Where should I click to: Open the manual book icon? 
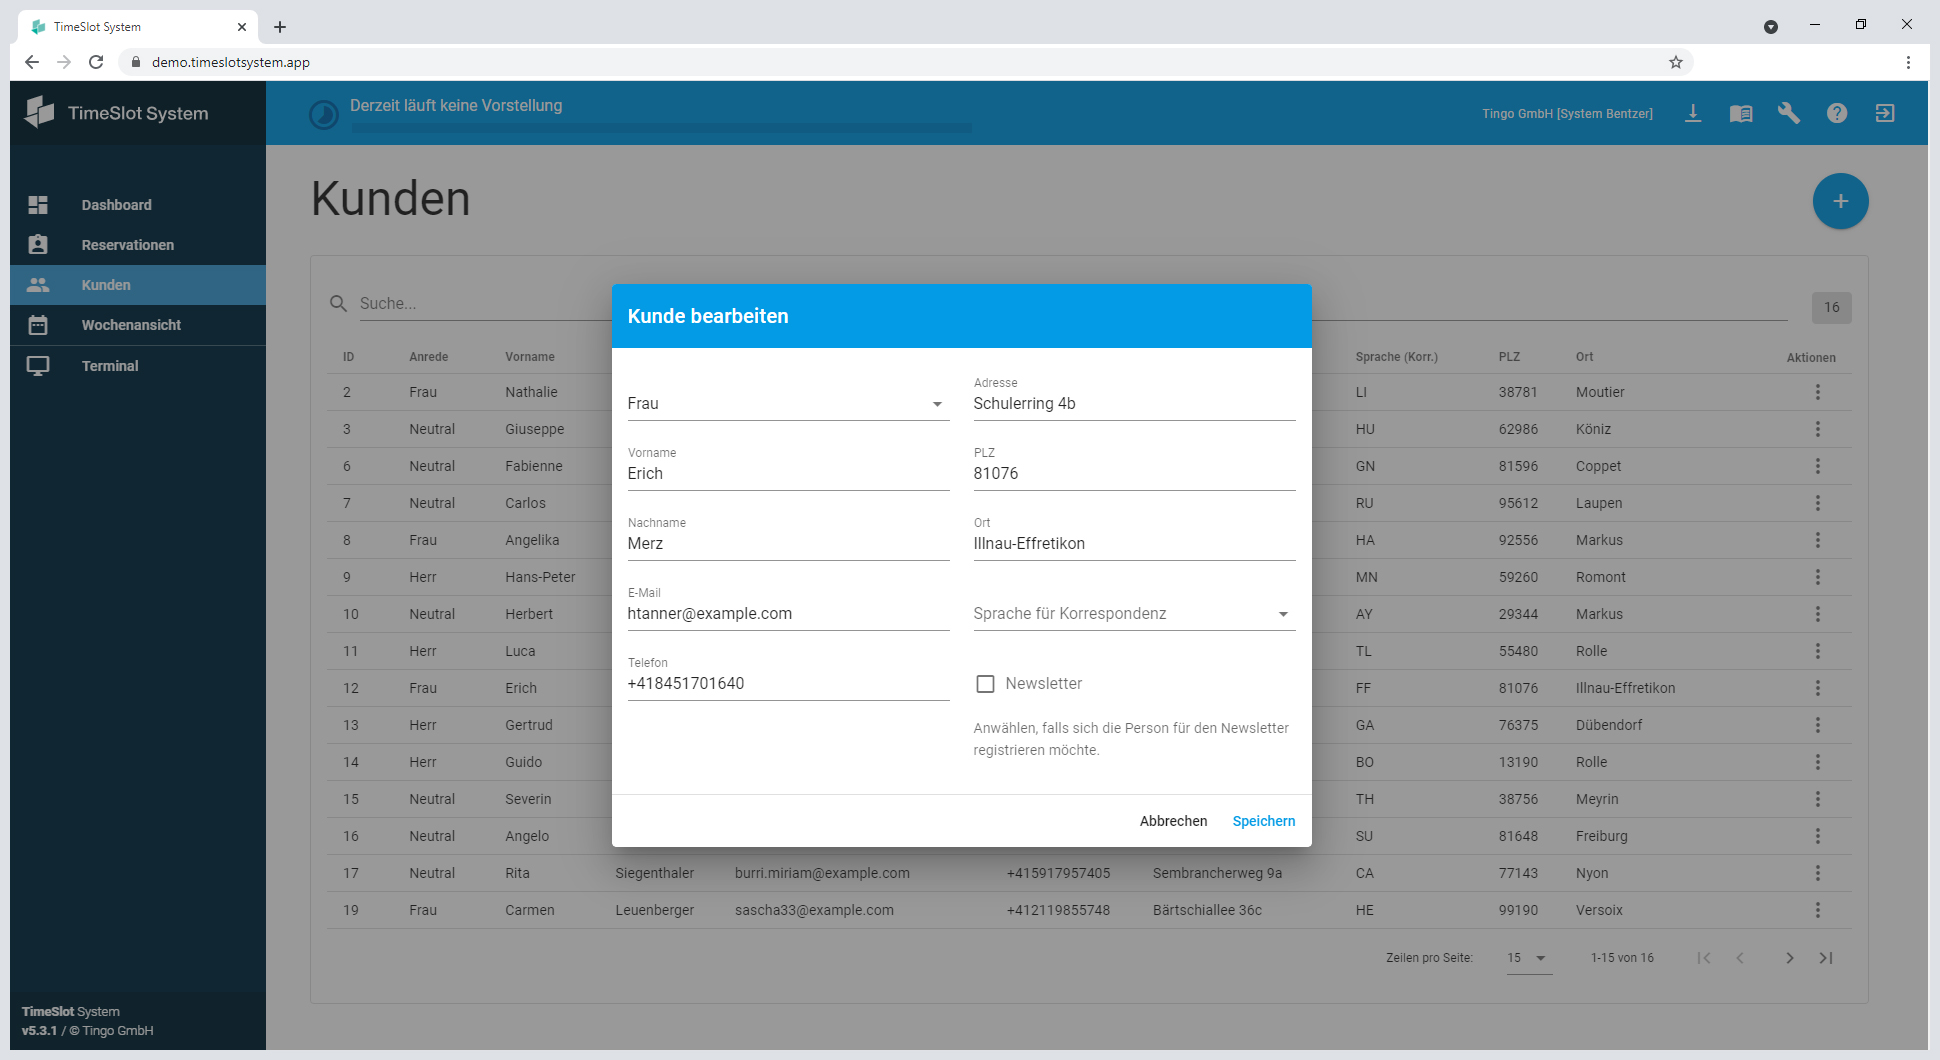1741,113
